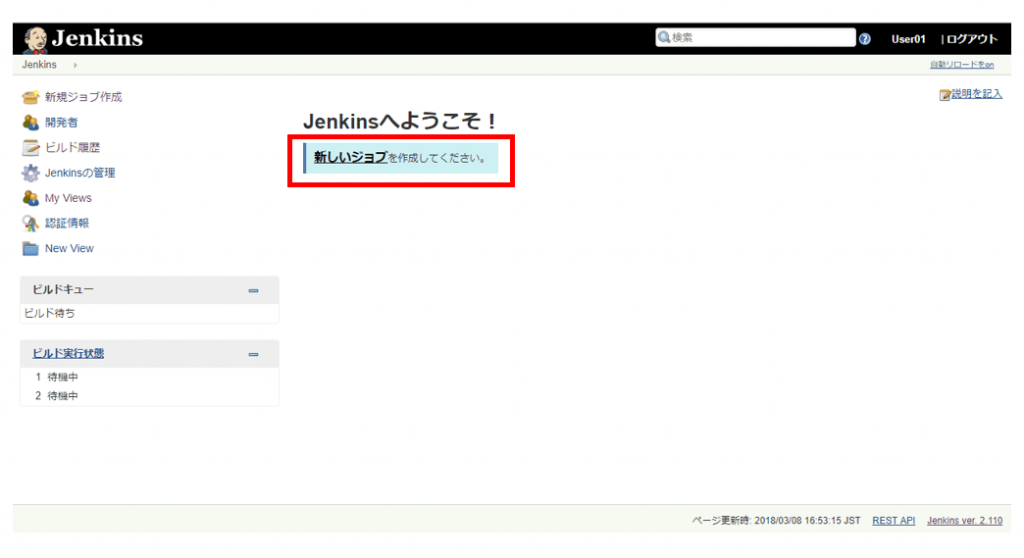Click the 認証情報 credentials icon
Screen dimensions: 1024x558
(30, 223)
